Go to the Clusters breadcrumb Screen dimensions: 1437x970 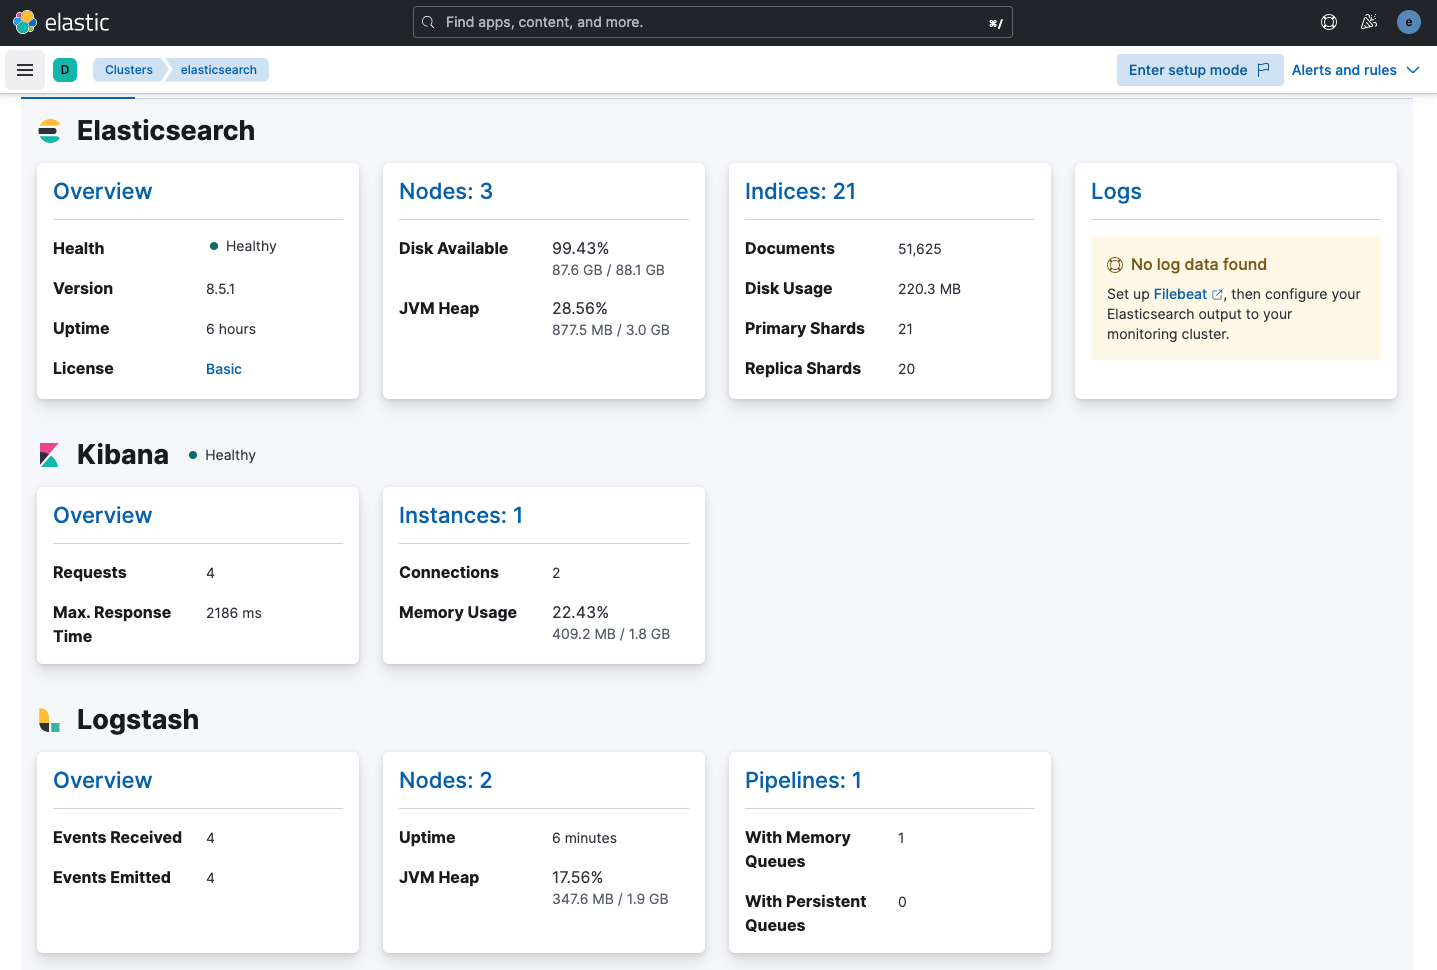(129, 70)
